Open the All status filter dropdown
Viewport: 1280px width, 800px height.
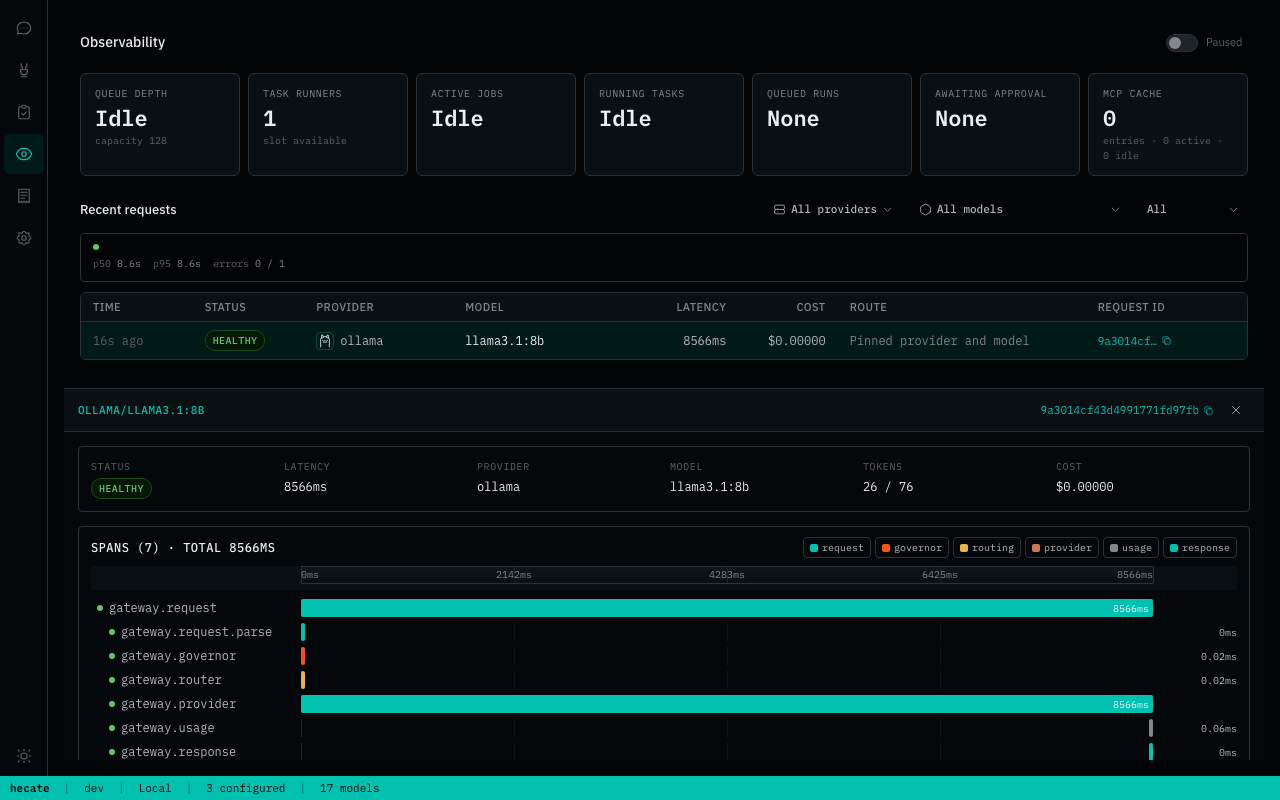click(1192, 210)
